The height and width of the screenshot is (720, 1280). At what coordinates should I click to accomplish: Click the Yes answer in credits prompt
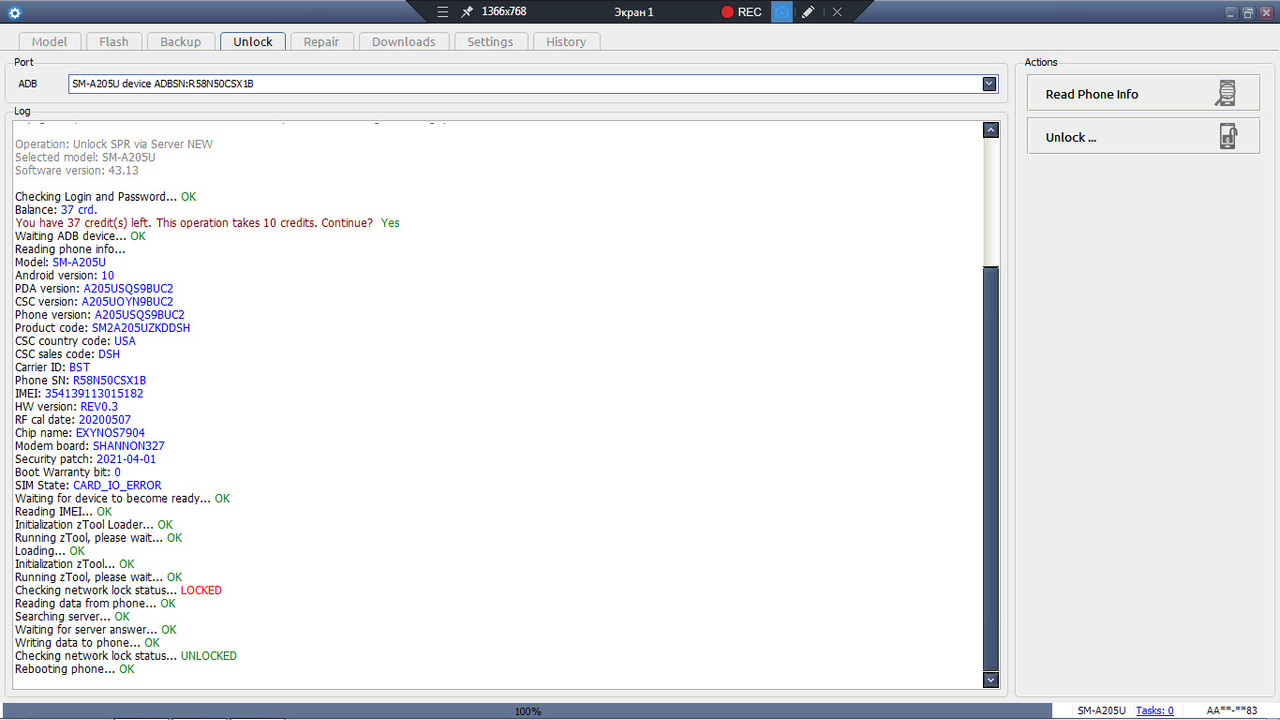(390, 223)
